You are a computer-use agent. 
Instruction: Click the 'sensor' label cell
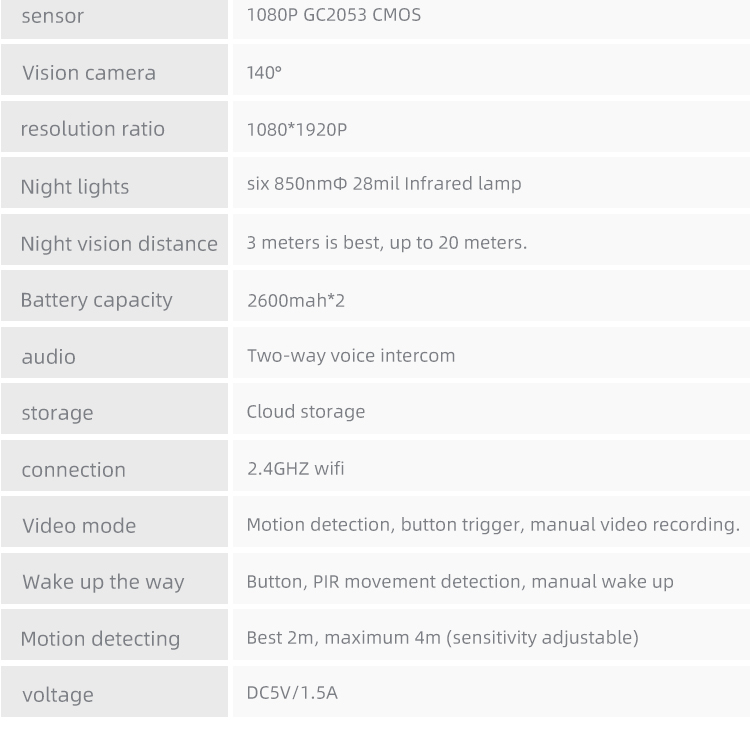(114, 17)
